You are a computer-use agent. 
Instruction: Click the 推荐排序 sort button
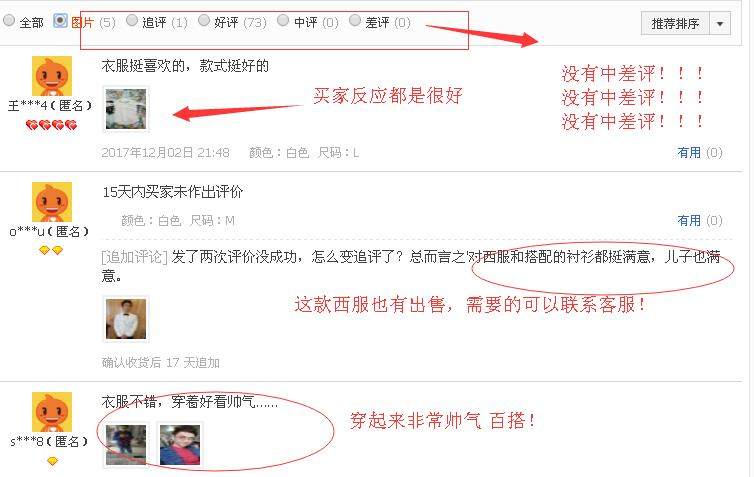pos(675,24)
